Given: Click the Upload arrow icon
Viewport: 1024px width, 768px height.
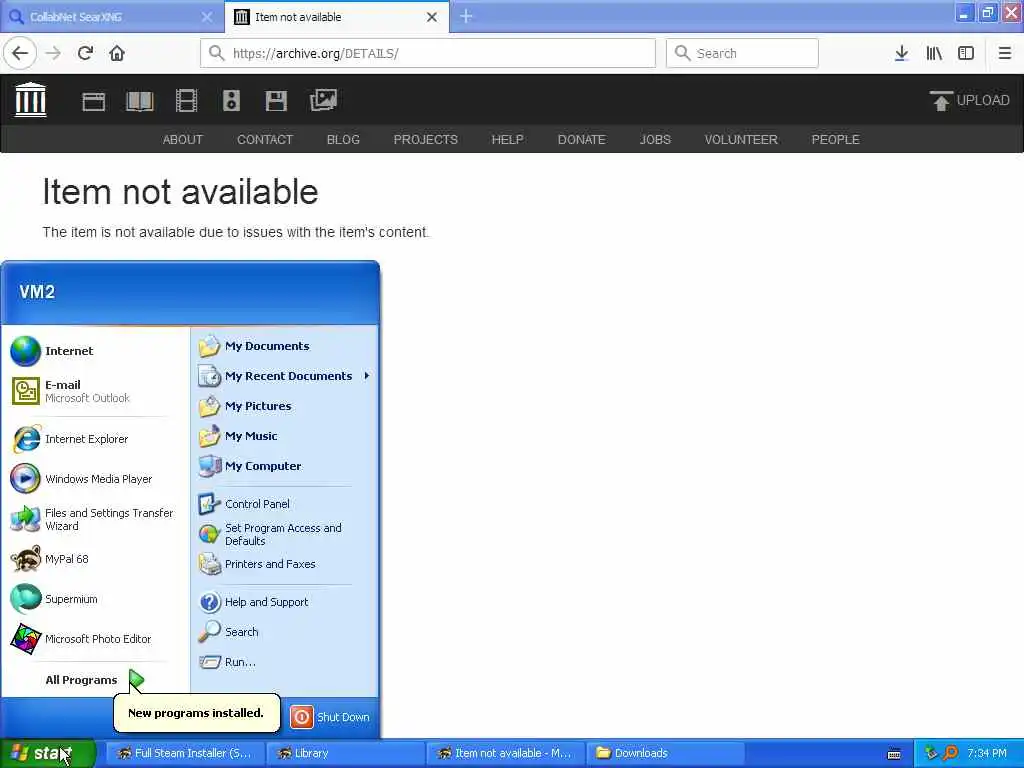Looking at the screenshot, I should point(940,101).
